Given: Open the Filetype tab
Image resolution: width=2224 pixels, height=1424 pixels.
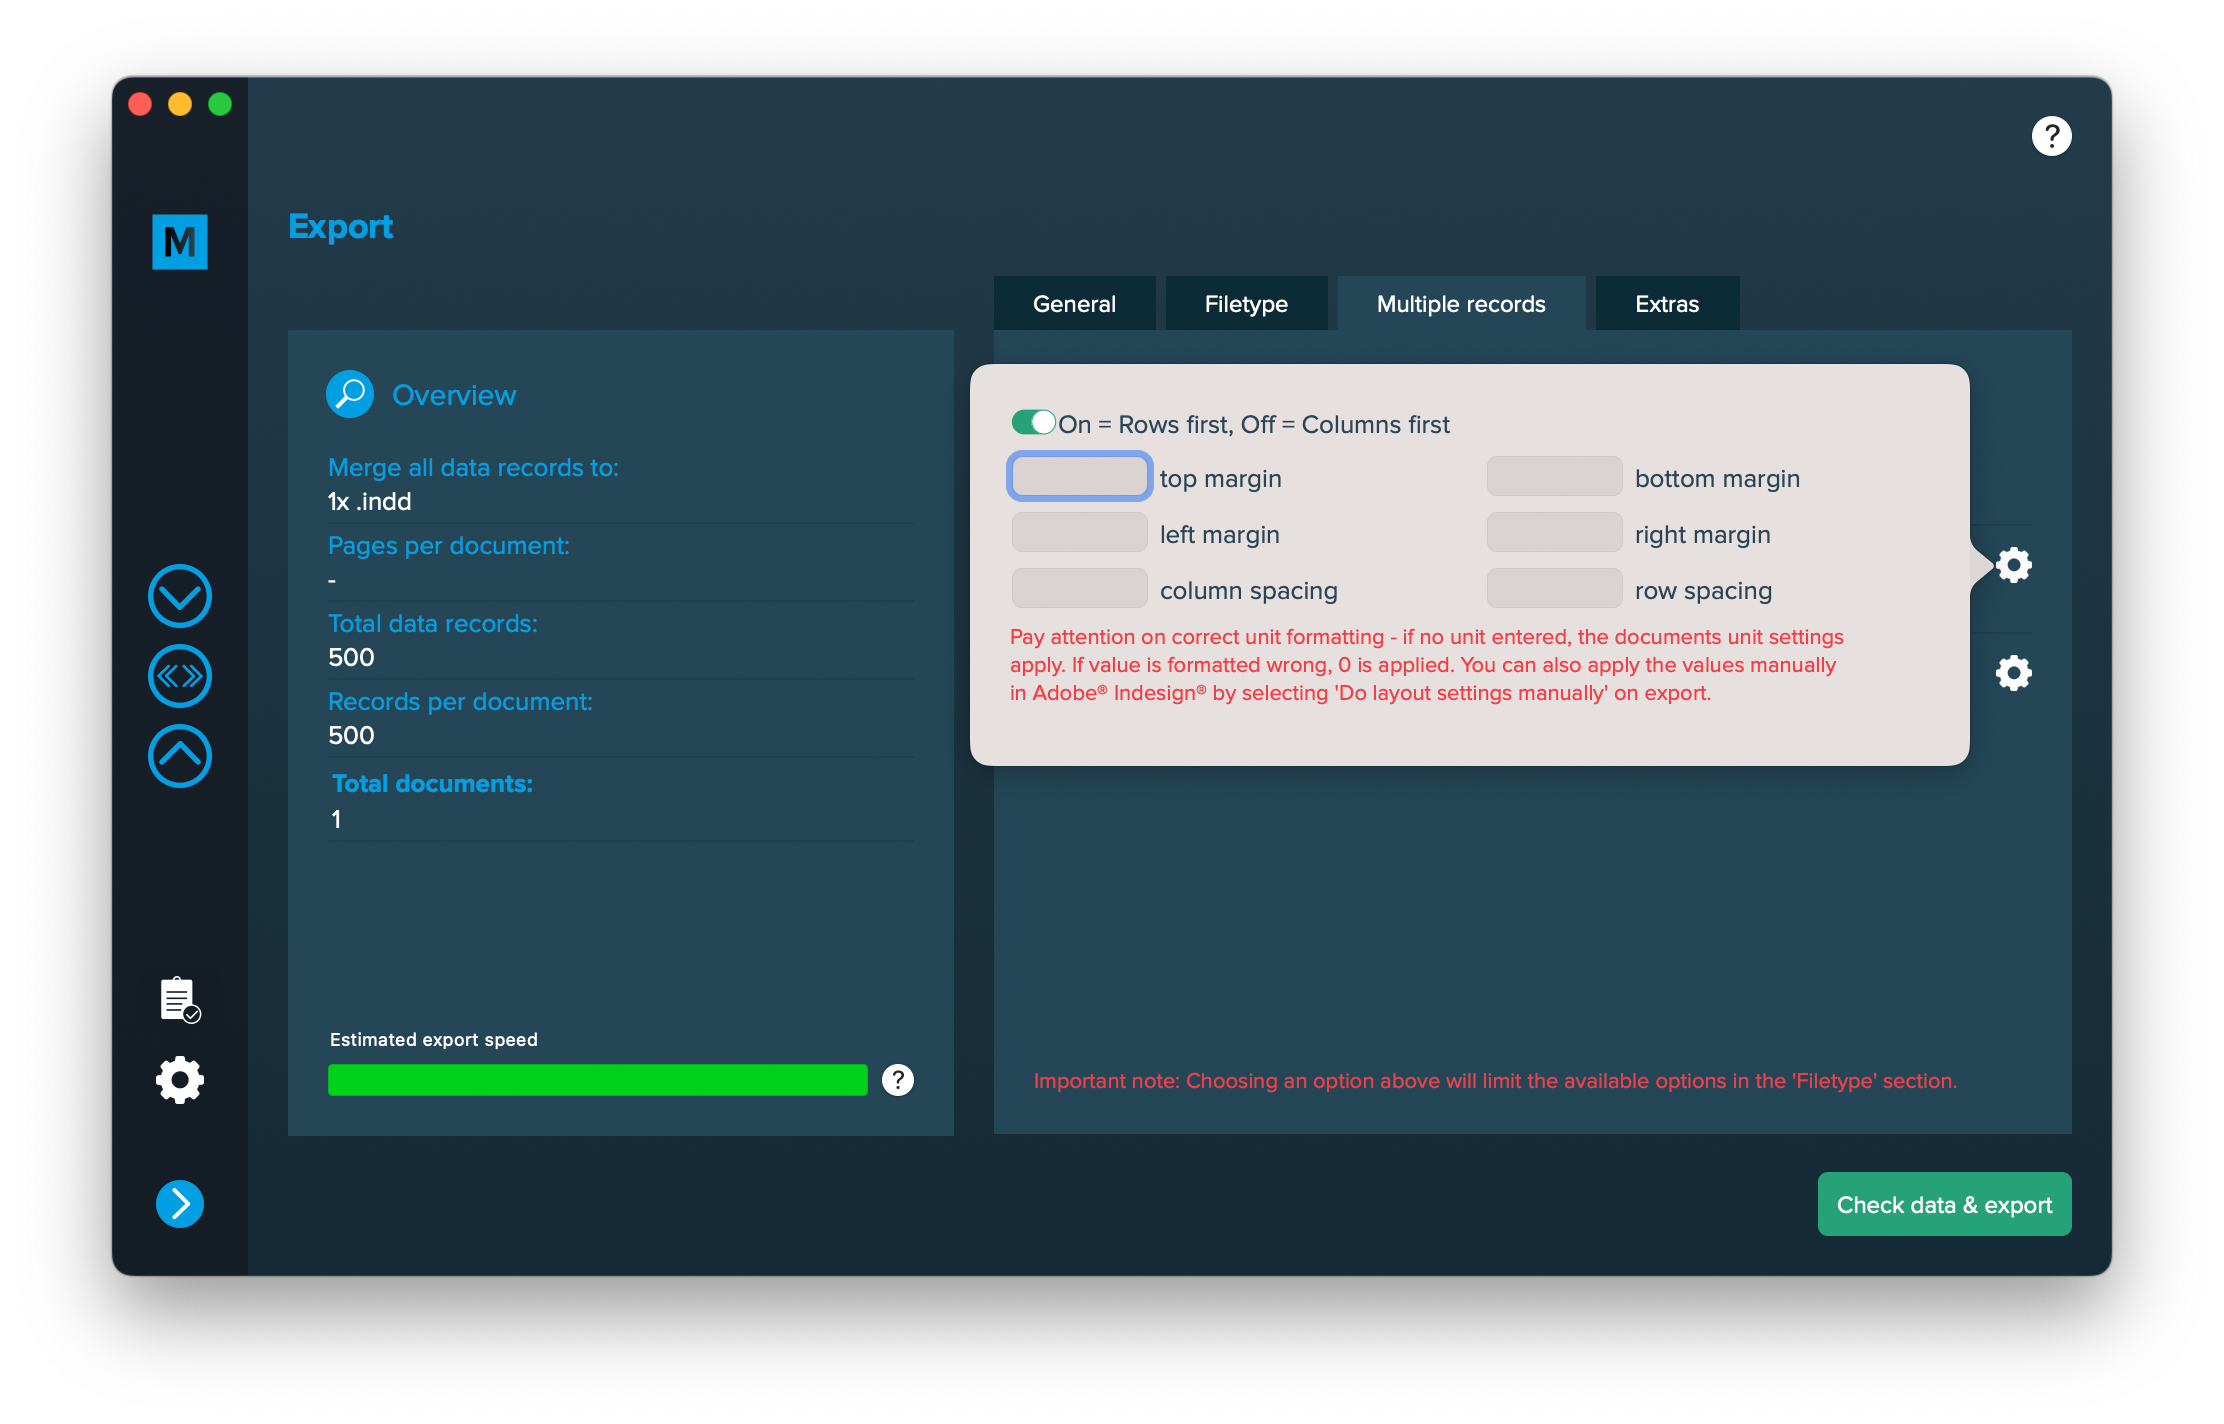Looking at the screenshot, I should (x=1246, y=304).
